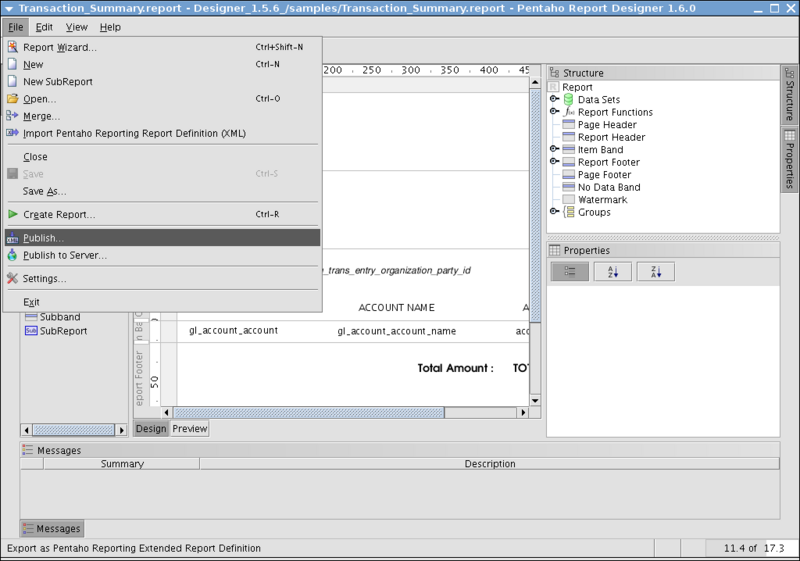Choose Exit from File menu
Image resolution: width=800 pixels, height=561 pixels.
[163, 302]
